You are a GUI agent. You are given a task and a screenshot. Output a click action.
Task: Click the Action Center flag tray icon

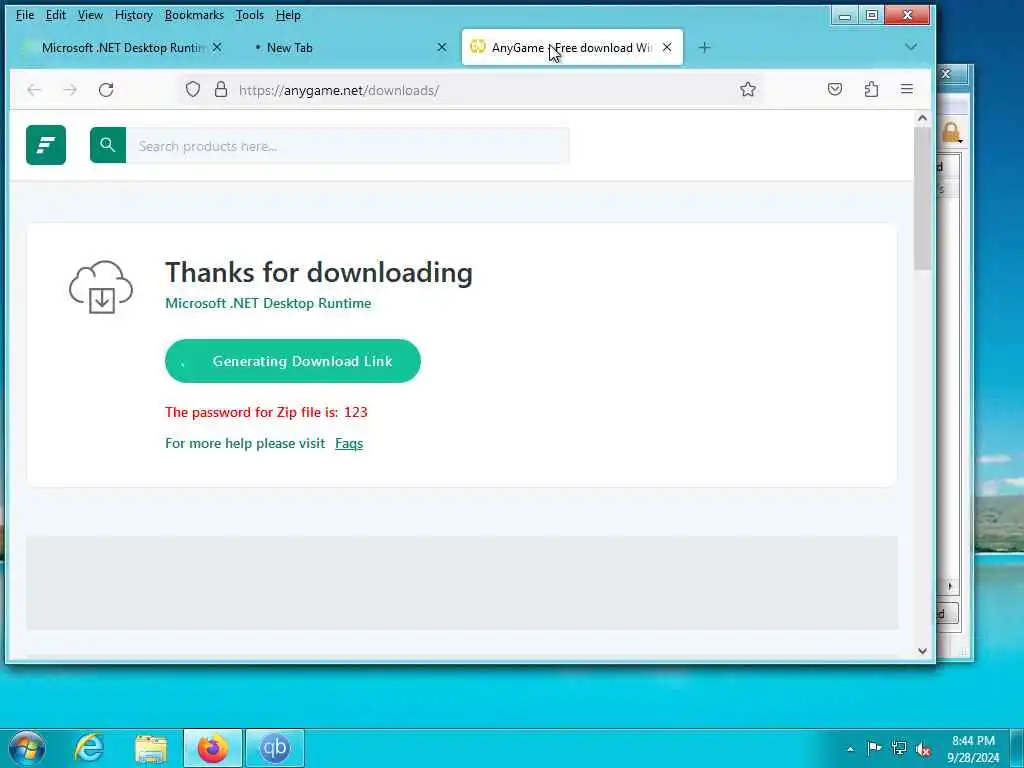click(x=874, y=748)
